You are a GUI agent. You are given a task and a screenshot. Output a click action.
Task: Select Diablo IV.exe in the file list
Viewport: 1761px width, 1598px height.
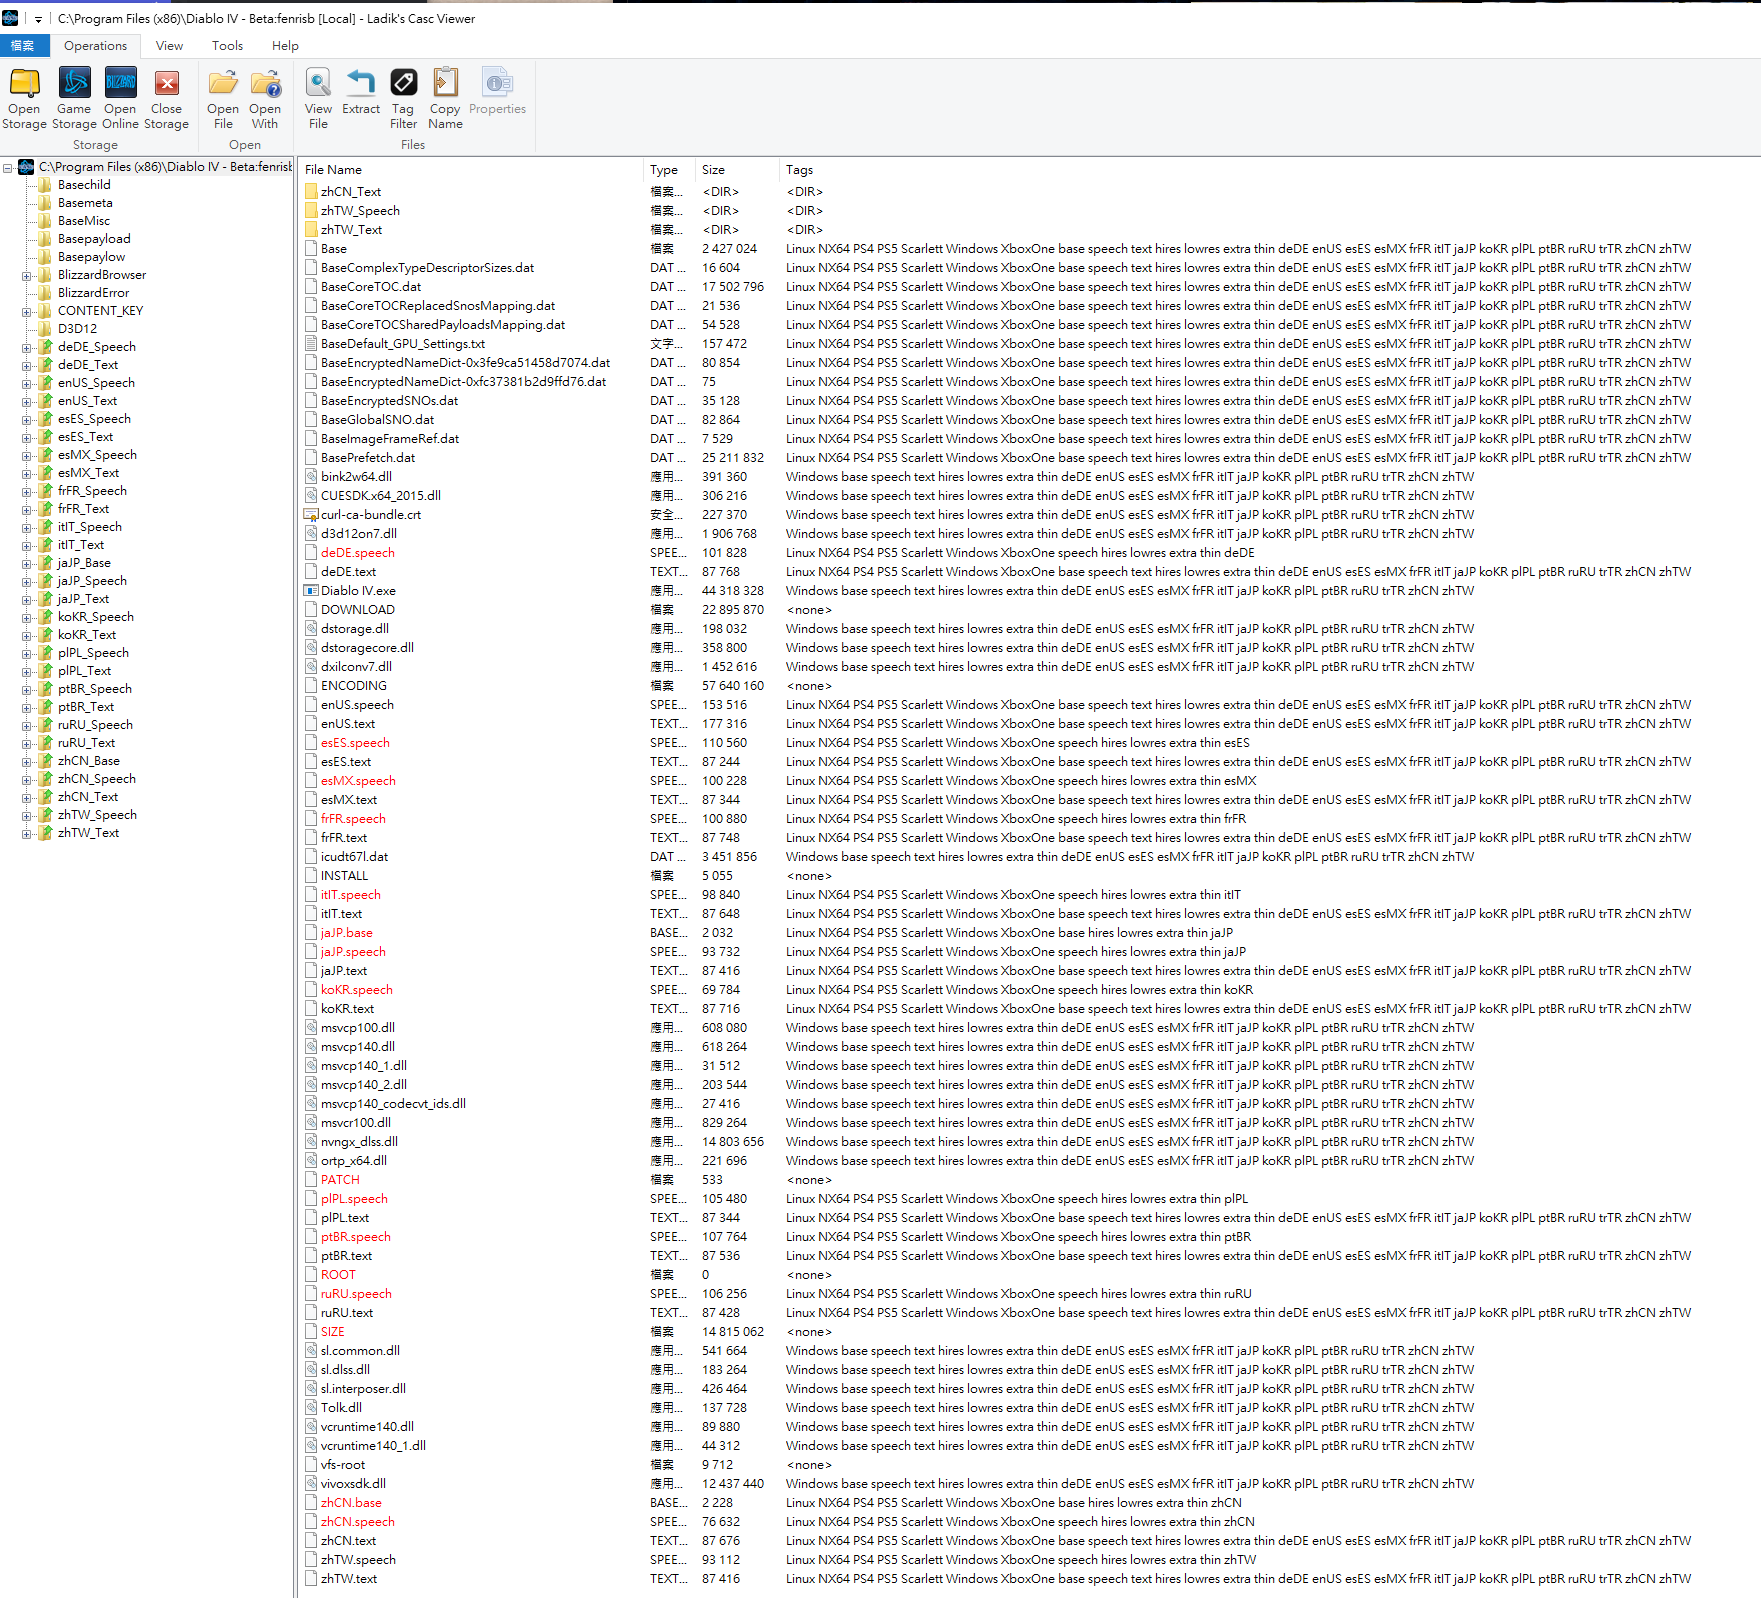(x=359, y=590)
